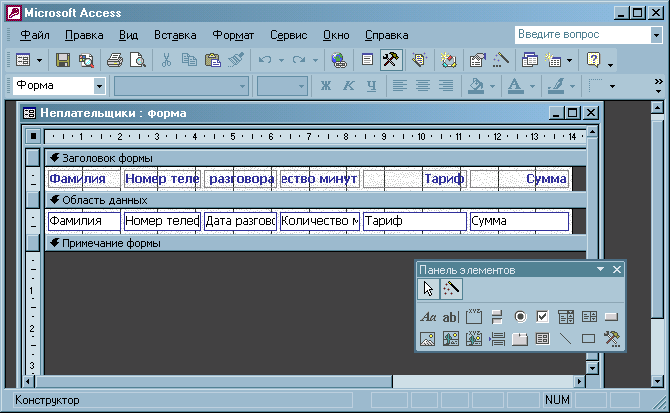
Task: Select the Примечание формы section bar
Action: [x=315, y=243]
